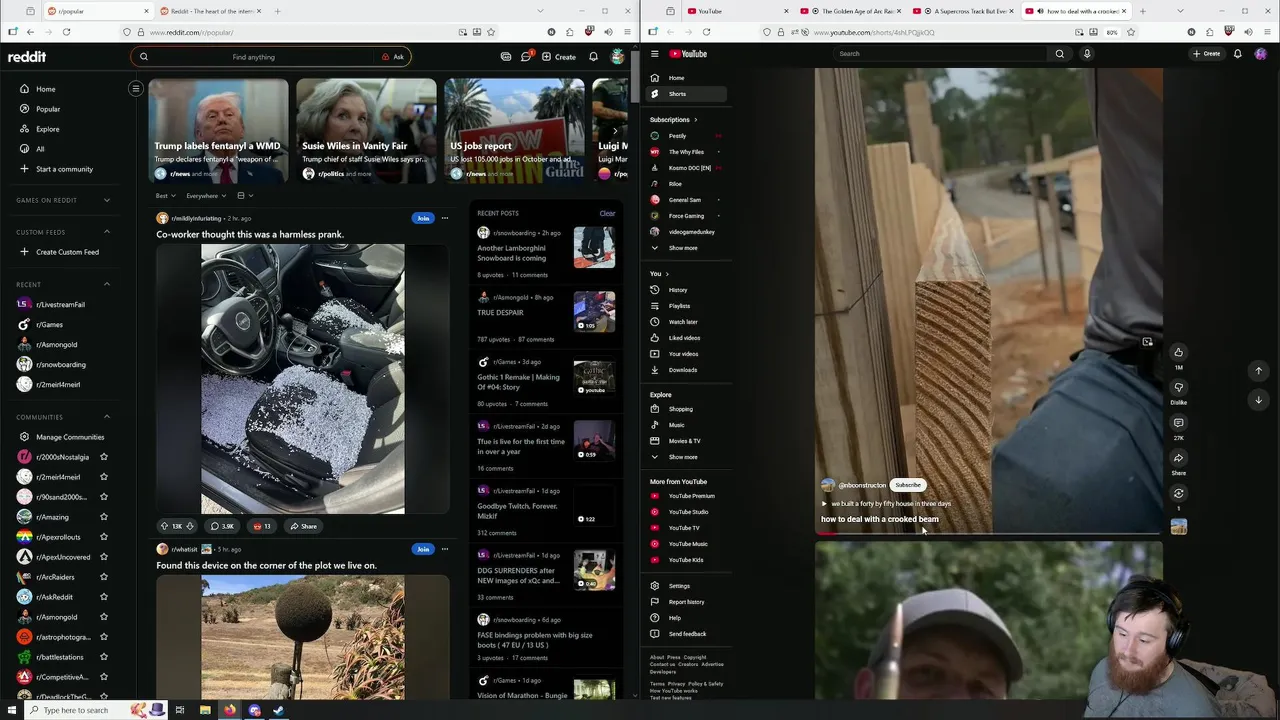The width and height of the screenshot is (1280, 720).
Task: Open the Best sort dropdown
Action: (x=165, y=196)
